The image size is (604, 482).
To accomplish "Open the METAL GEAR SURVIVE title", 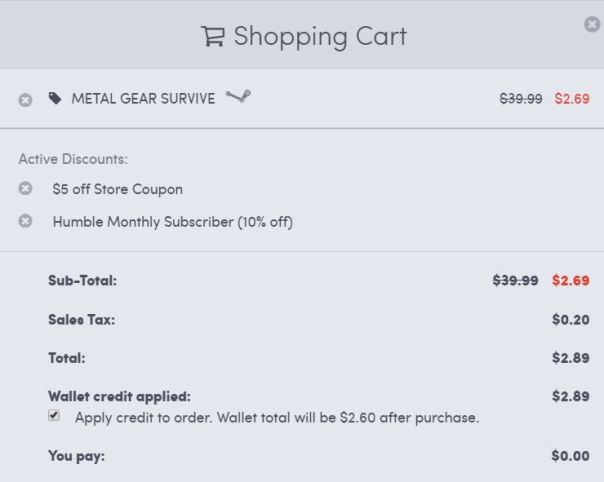I will click(x=142, y=99).
